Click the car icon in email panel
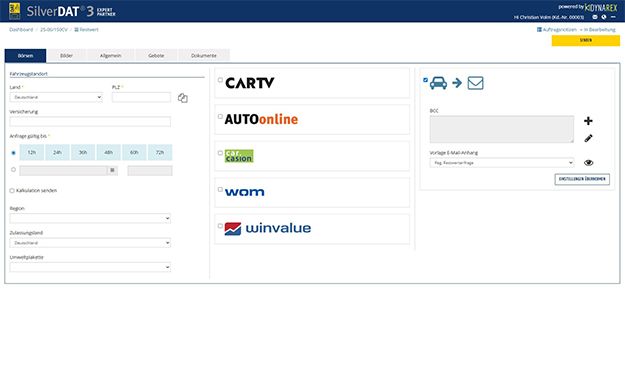The height and width of the screenshot is (378, 625). (438, 83)
